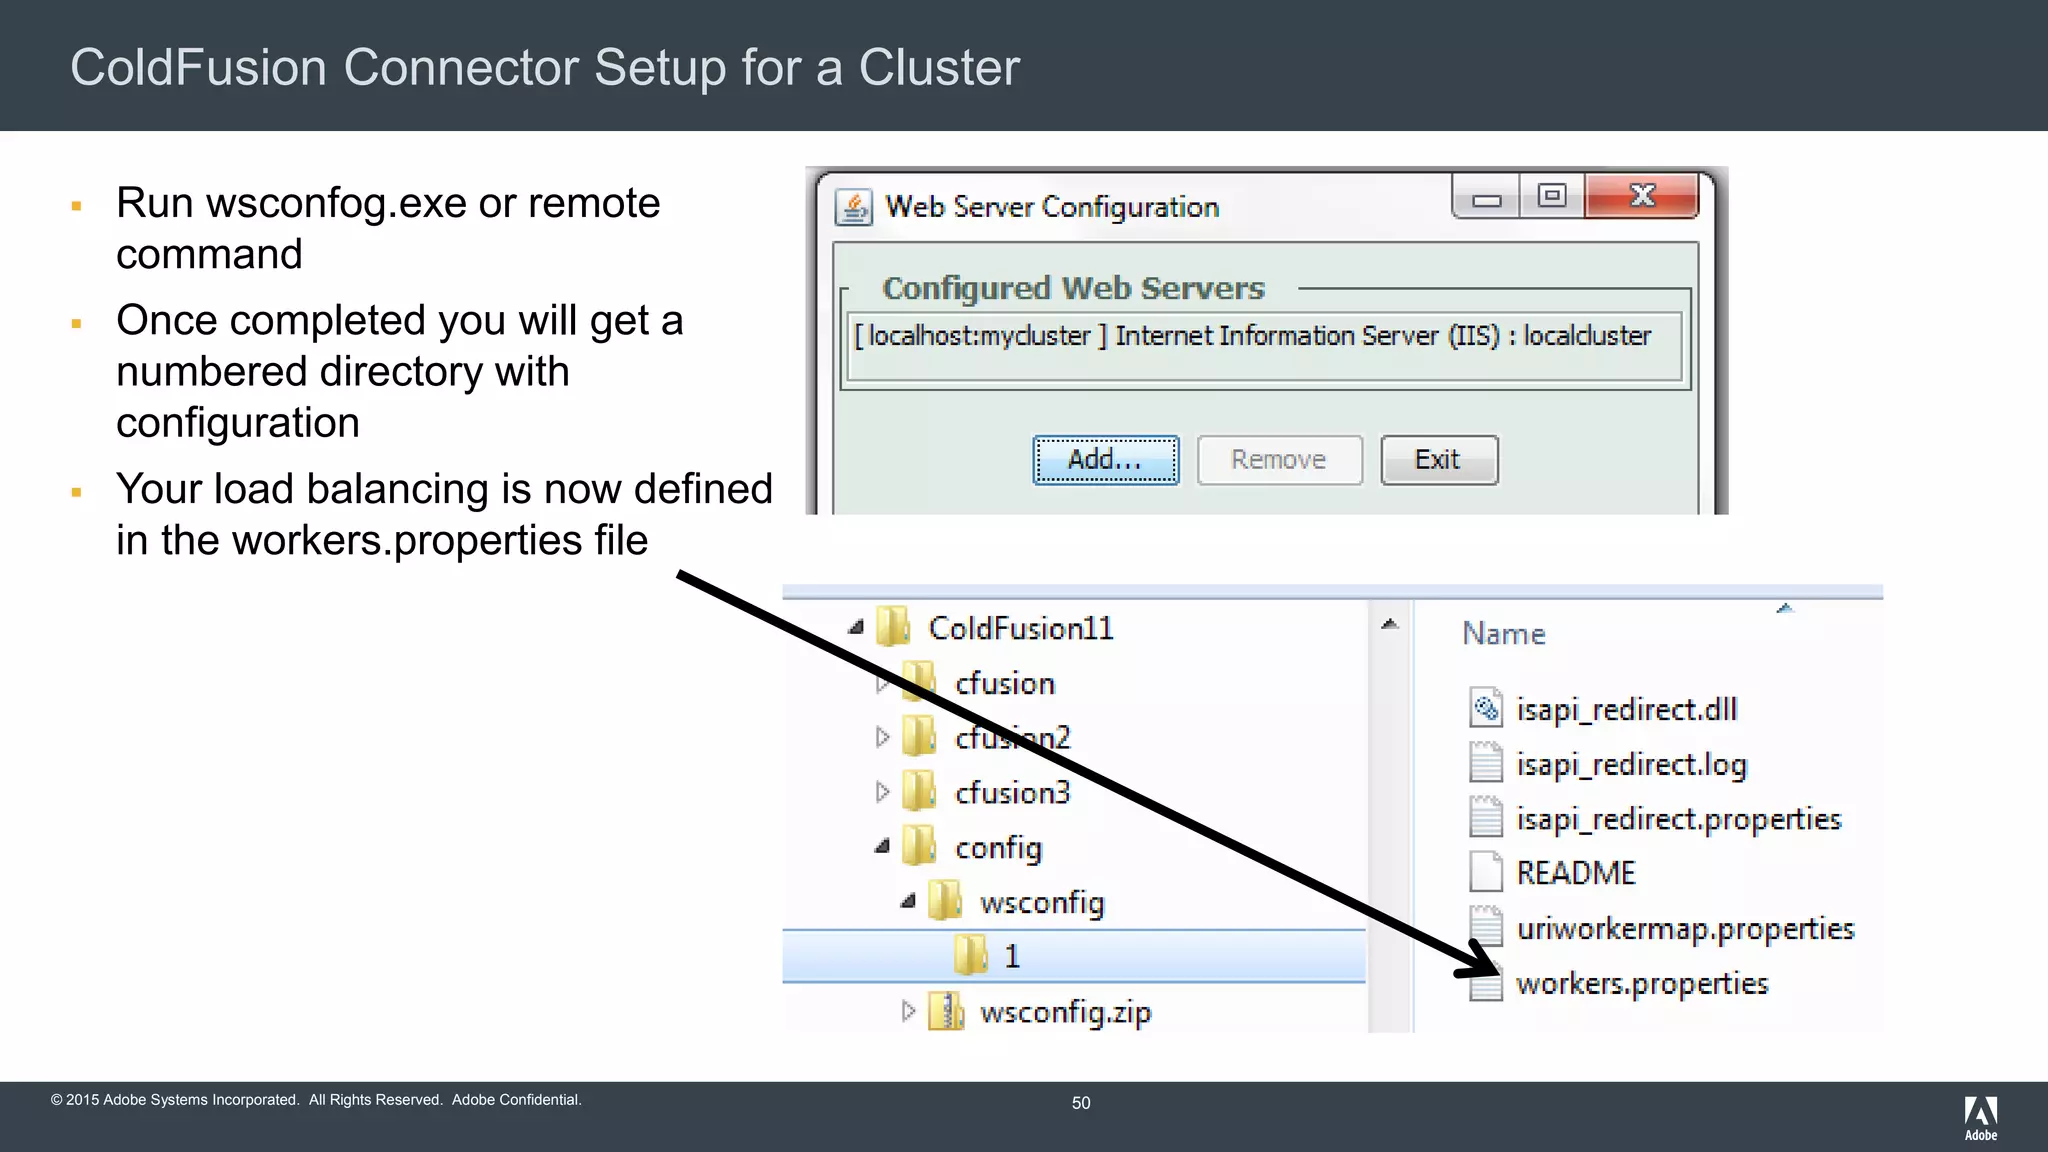Click the isapi_redirect.log file icon

pos(1486,763)
